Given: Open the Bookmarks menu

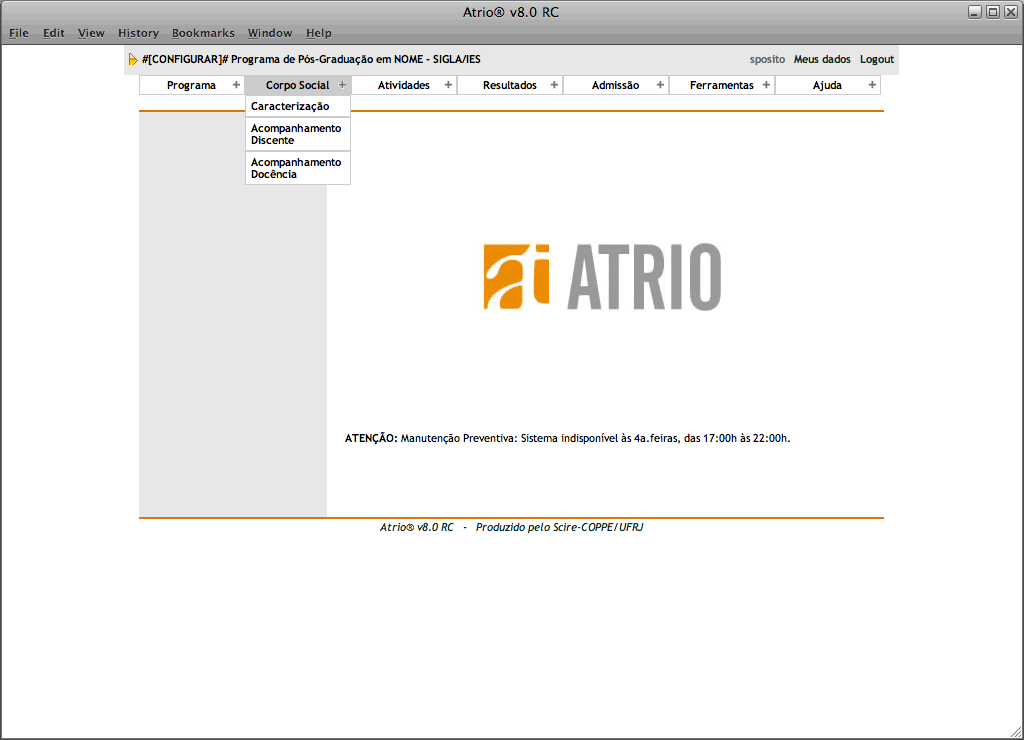Looking at the screenshot, I should coord(203,33).
